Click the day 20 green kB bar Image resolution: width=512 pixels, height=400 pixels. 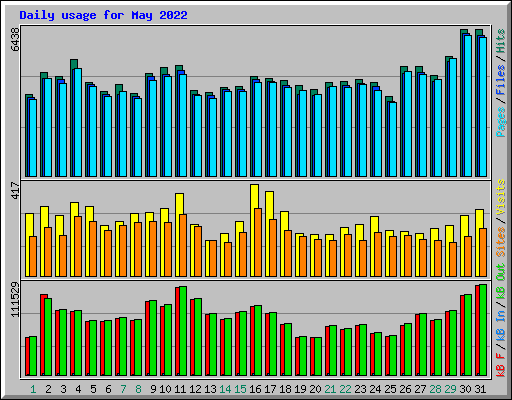318,357
